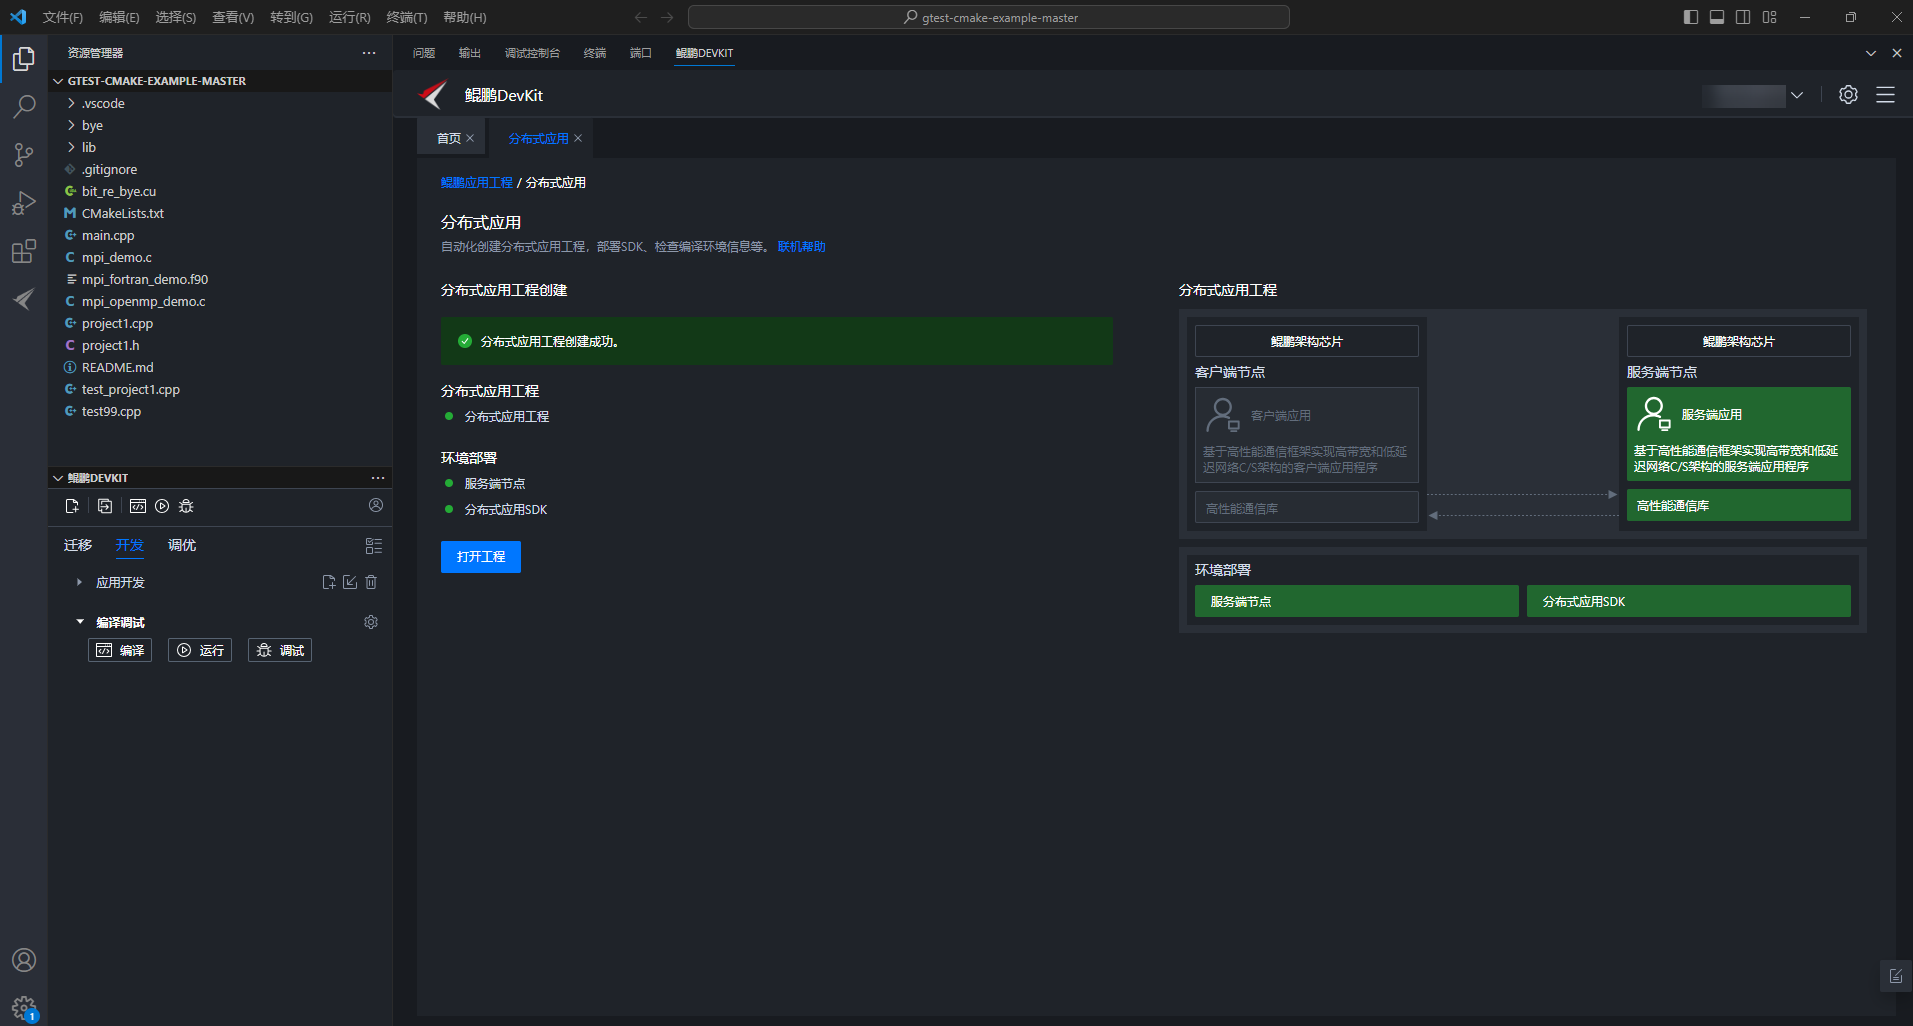Collapse the 编译调试 tree node
Viewport: 1913px width, 1026px height.
coord(80,622)
